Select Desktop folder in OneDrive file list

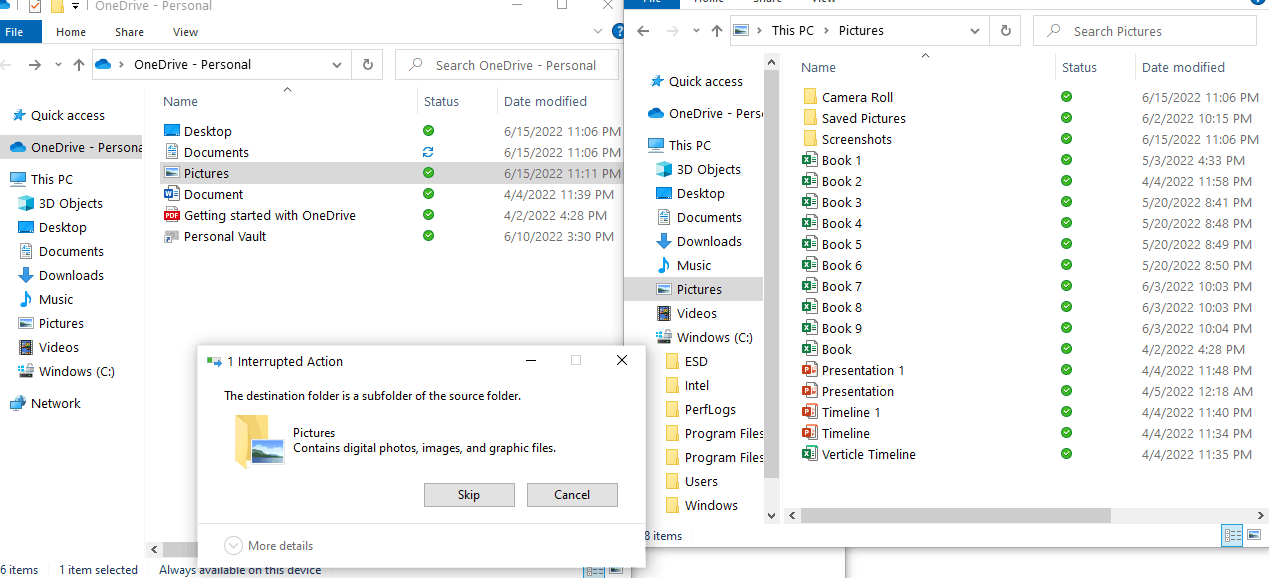[x=208, y=131]
